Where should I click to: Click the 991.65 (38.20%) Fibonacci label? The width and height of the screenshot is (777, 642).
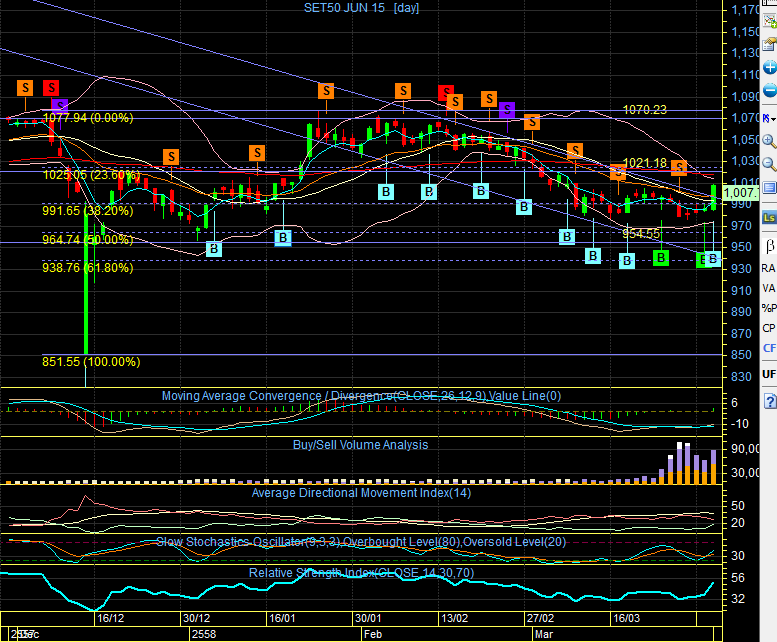(88, 211)
